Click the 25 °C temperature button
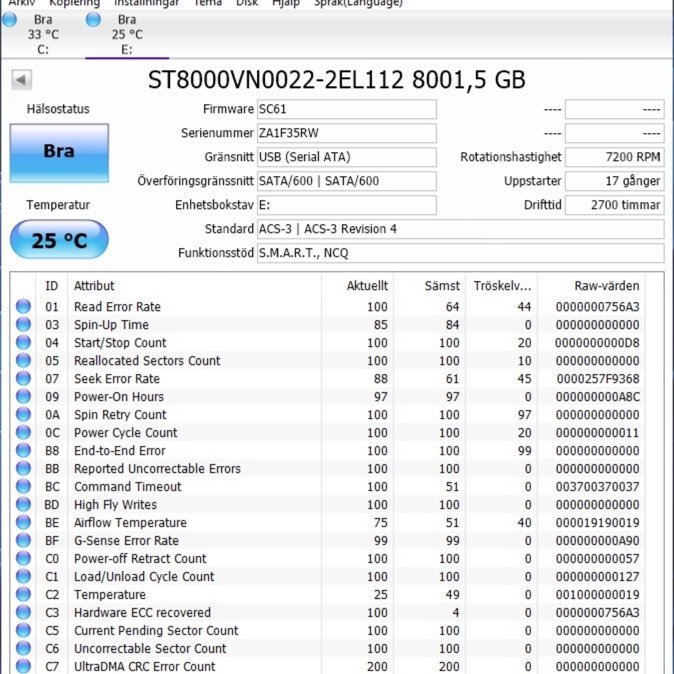Screen dimensions: 674x674 [x=58, y=241]
